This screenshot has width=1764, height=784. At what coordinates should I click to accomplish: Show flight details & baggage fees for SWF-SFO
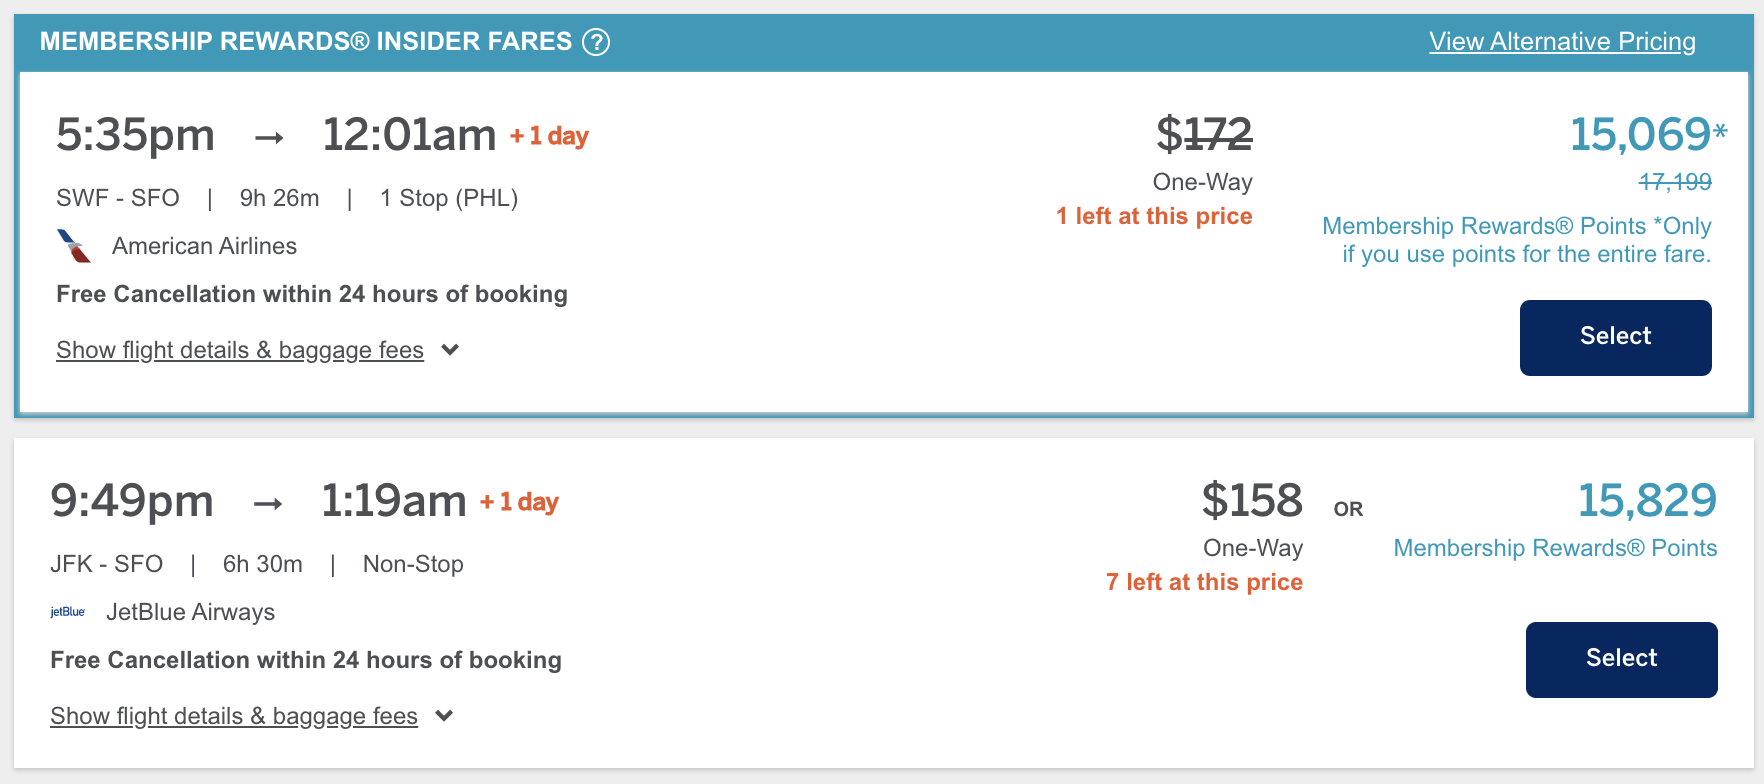tap(240, 350)
